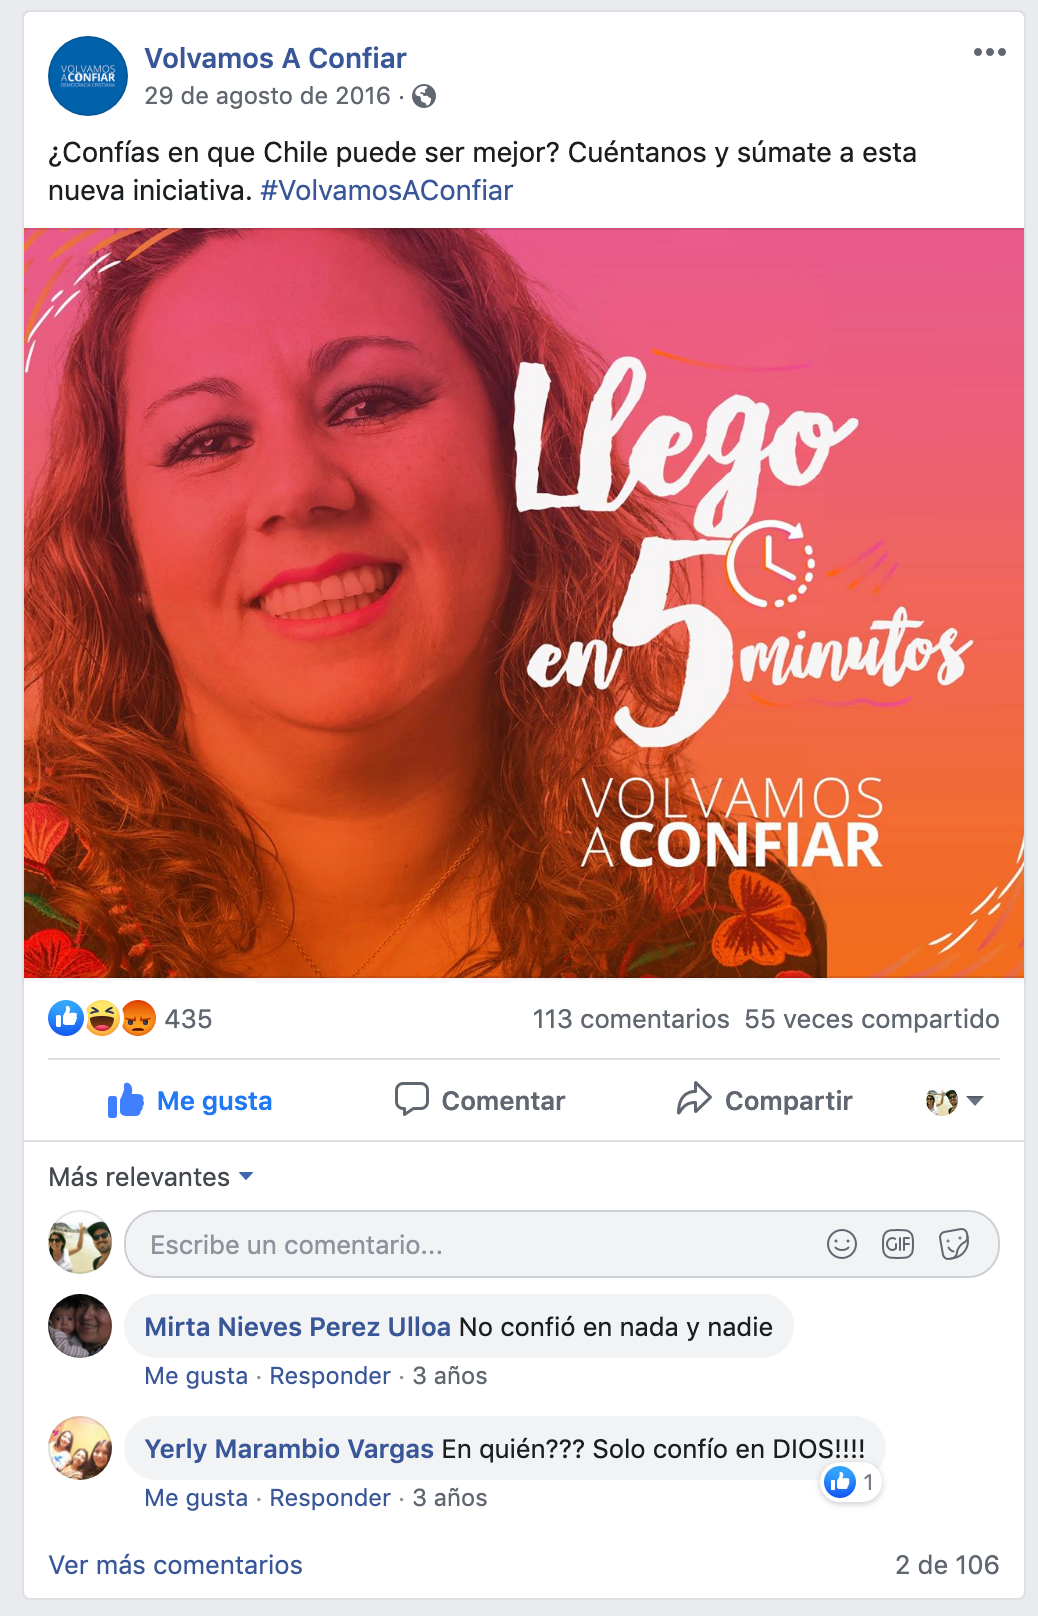Expand Ver más comentarios
Image resolution: width=1038 pixels, height=1616 pixels.
[176, 1565]
